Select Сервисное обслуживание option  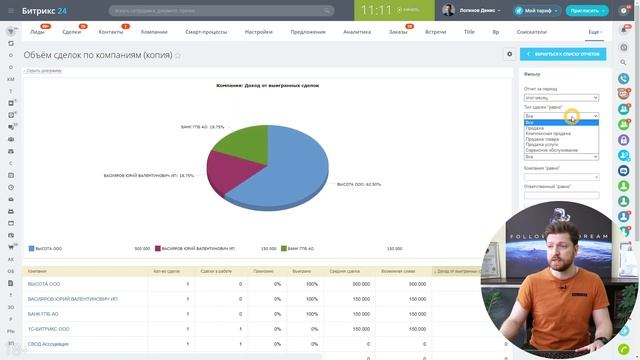point(561,150)
